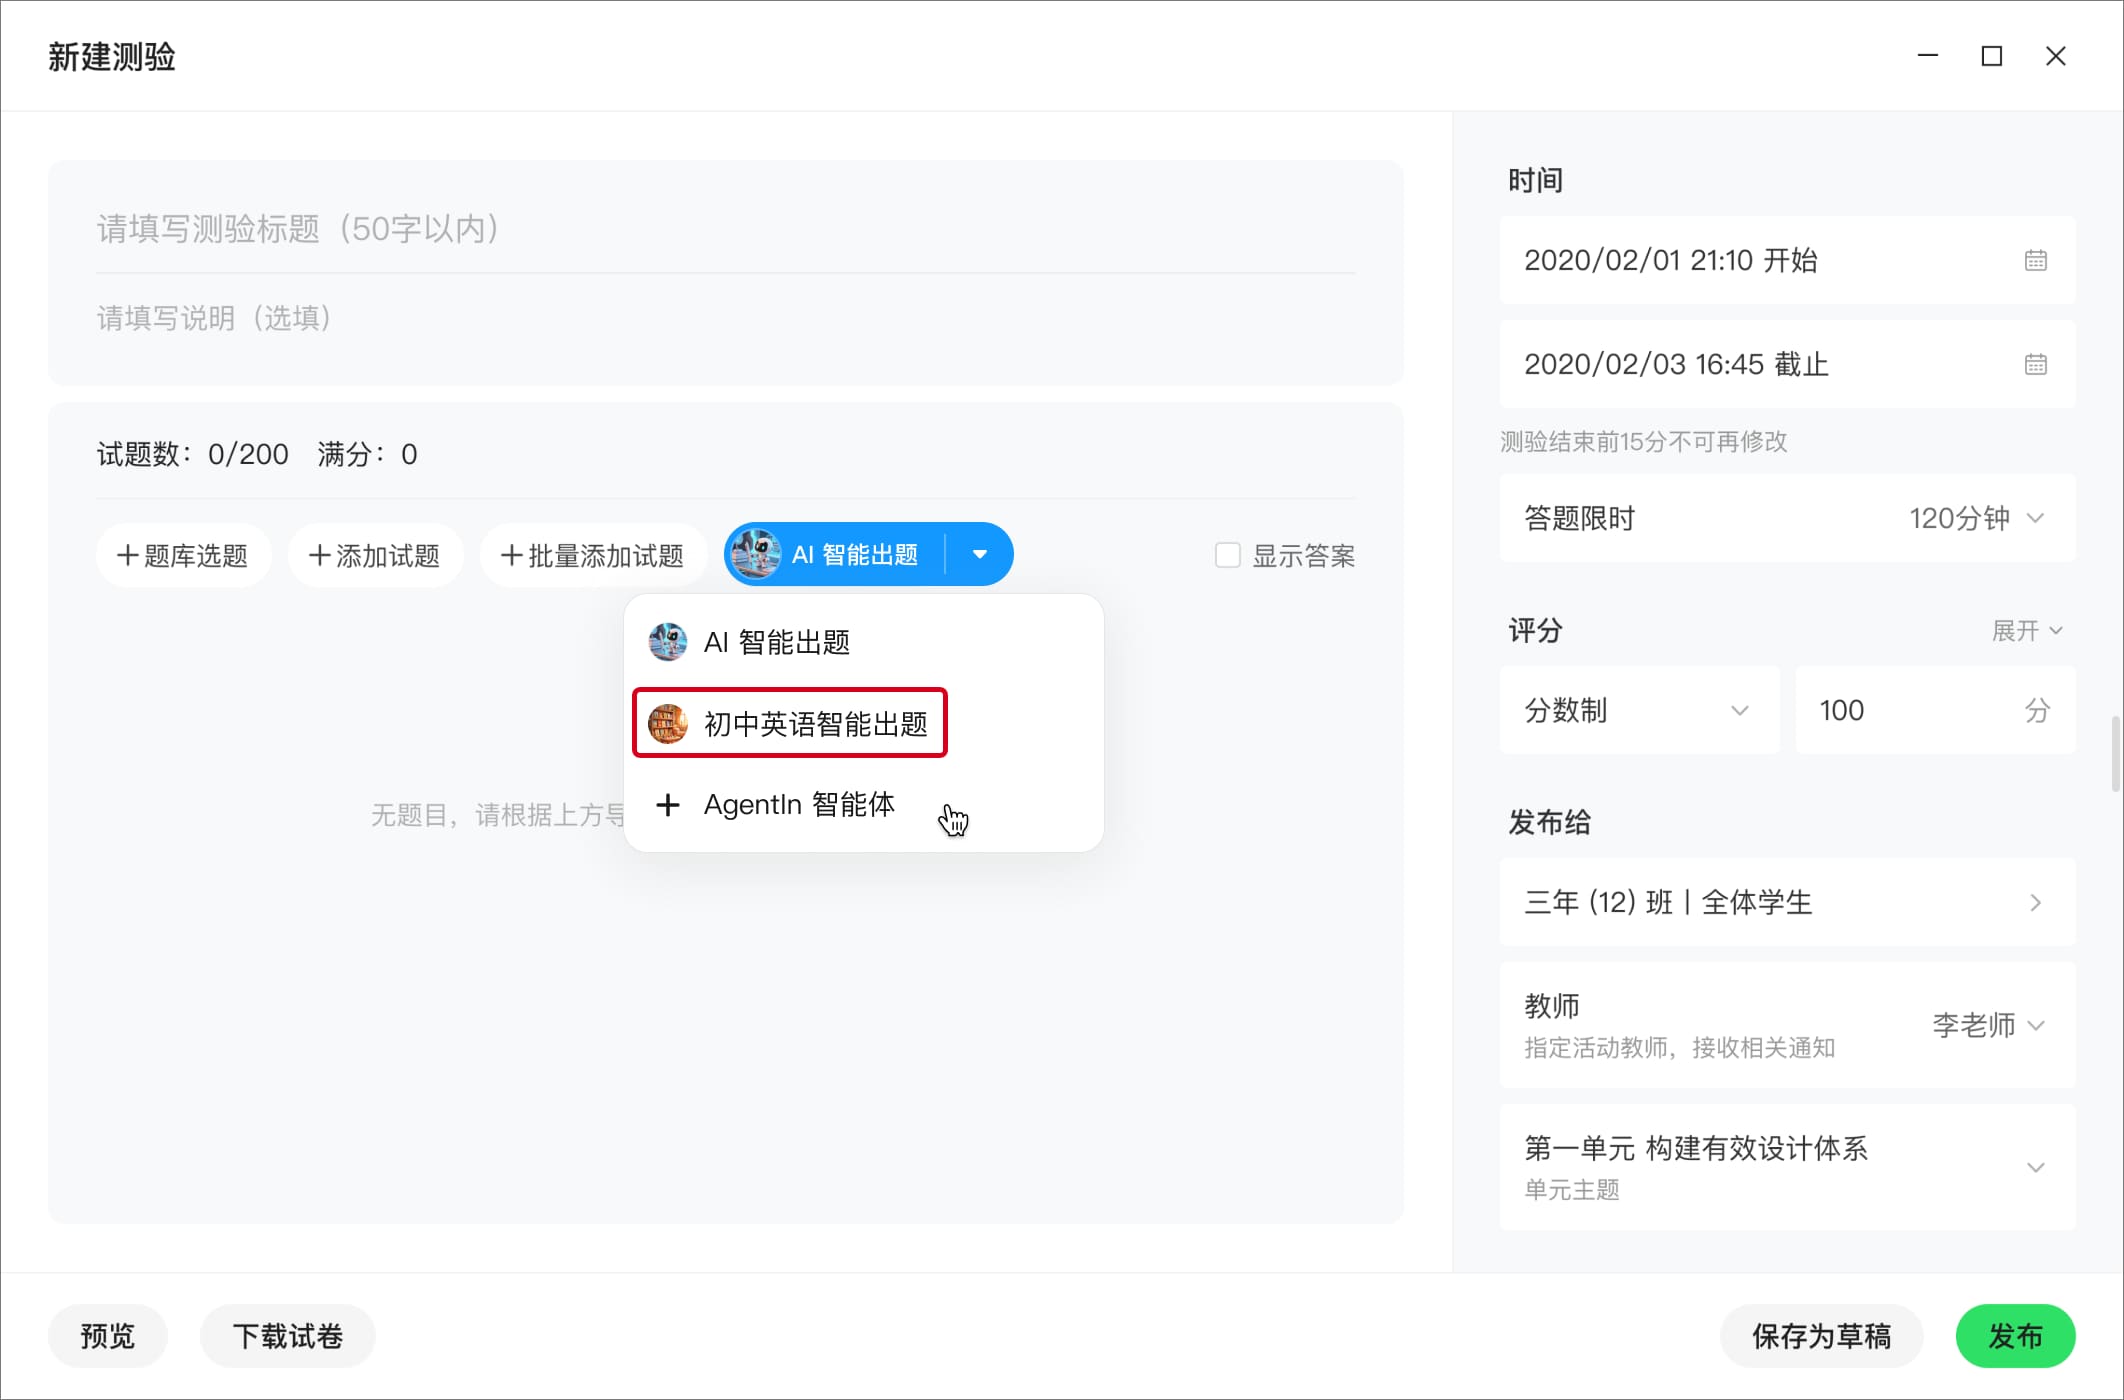Image resolution: width=2124 pixels, height=1400 pixels.
Task: Choose 初中英语智能出题 from the menu
Action: 814,723
